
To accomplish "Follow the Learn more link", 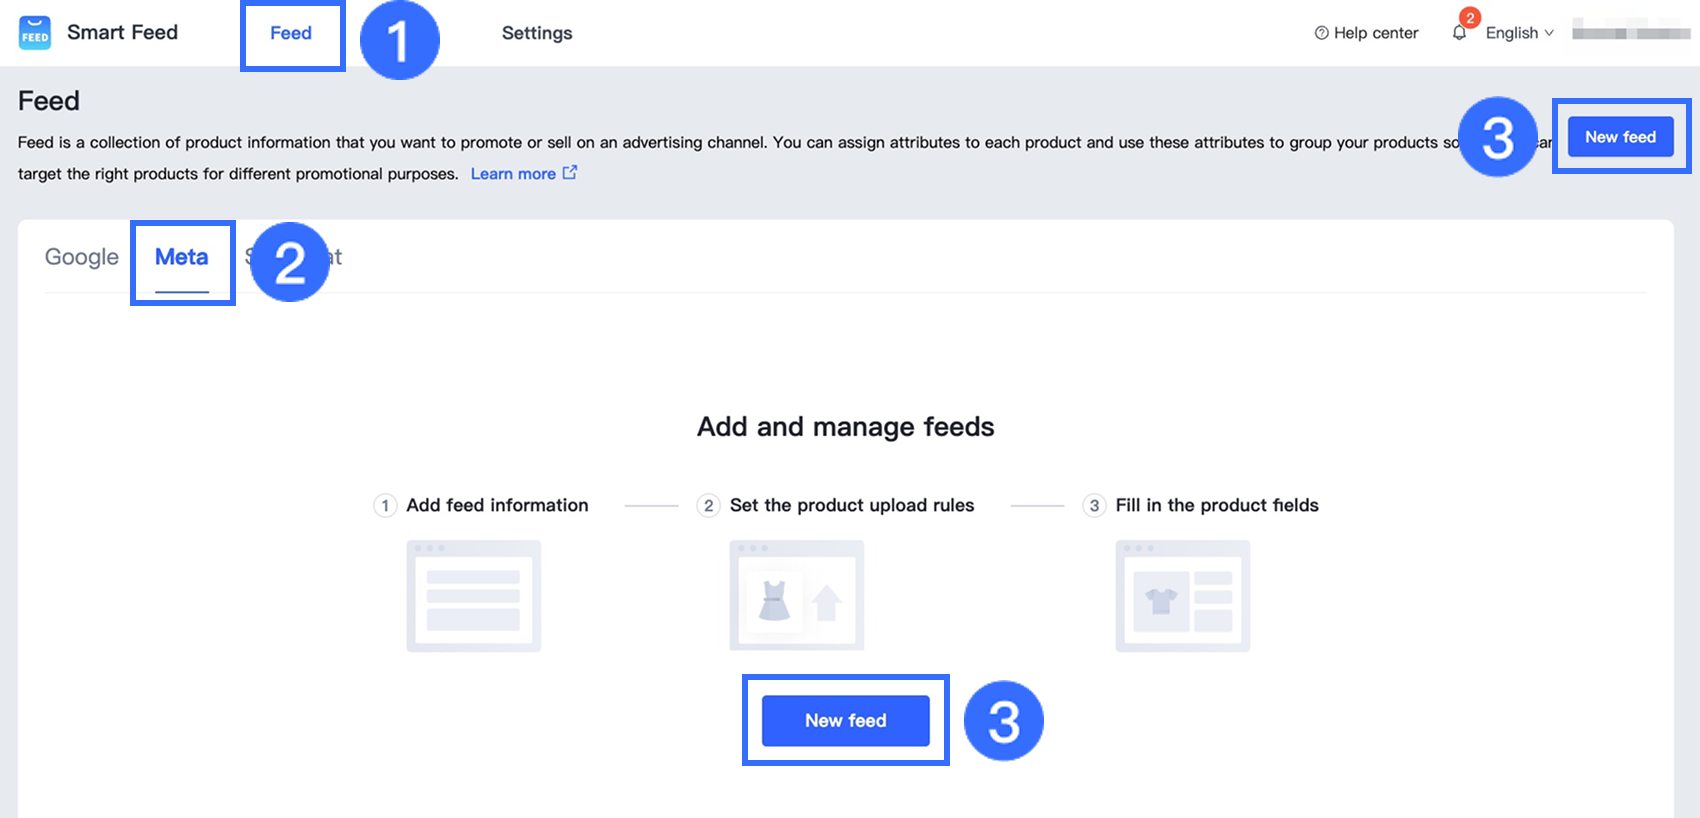I will coord(513,174).
